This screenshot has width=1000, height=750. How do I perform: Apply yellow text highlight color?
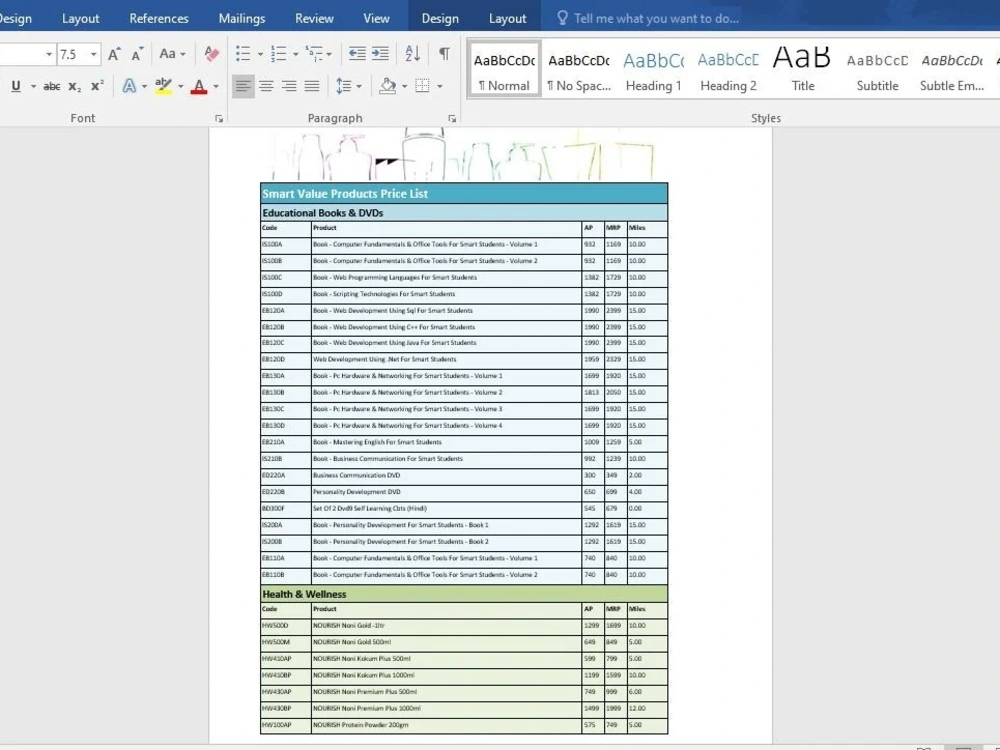(x=163, y=86)
